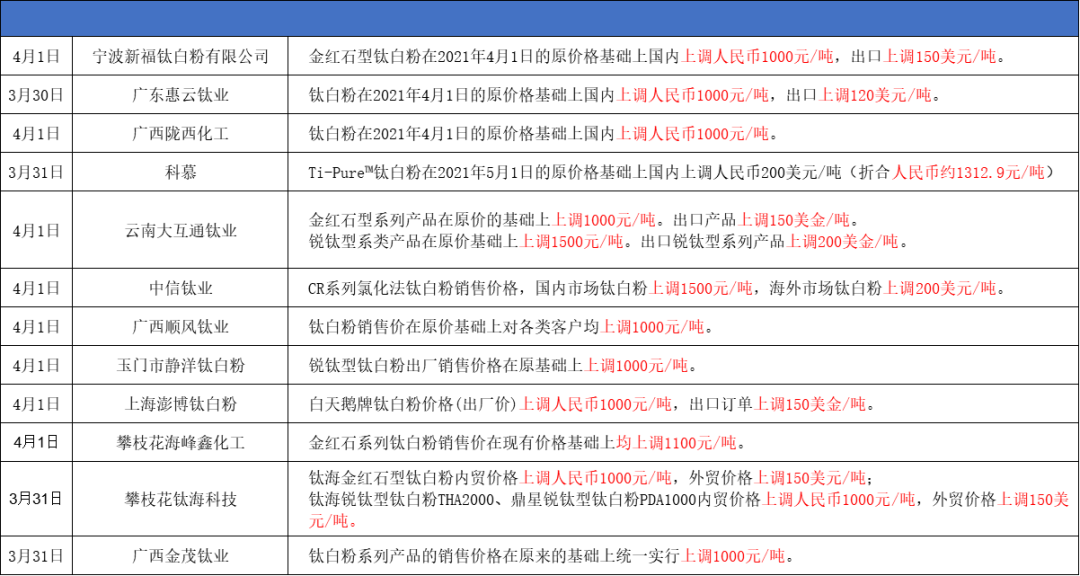1080x576 pixels.
Task: Click 玉门市静洋钛白粉 company name
Action: tap(182, 363)
